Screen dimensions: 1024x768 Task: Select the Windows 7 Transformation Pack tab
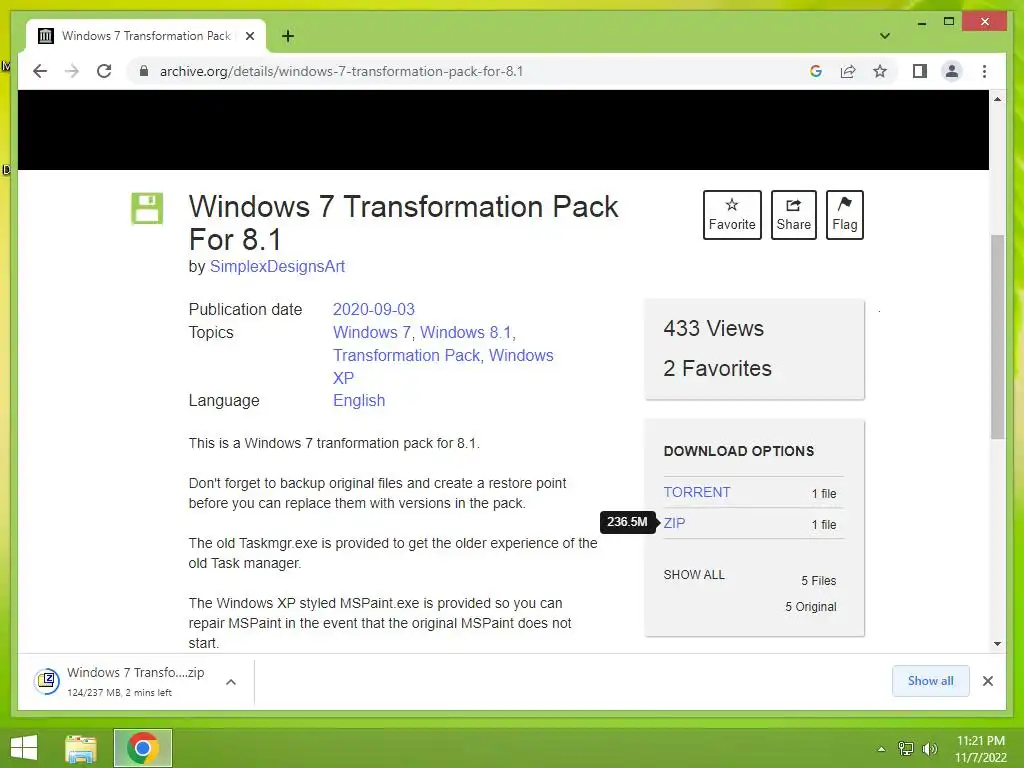click(146, 36)
